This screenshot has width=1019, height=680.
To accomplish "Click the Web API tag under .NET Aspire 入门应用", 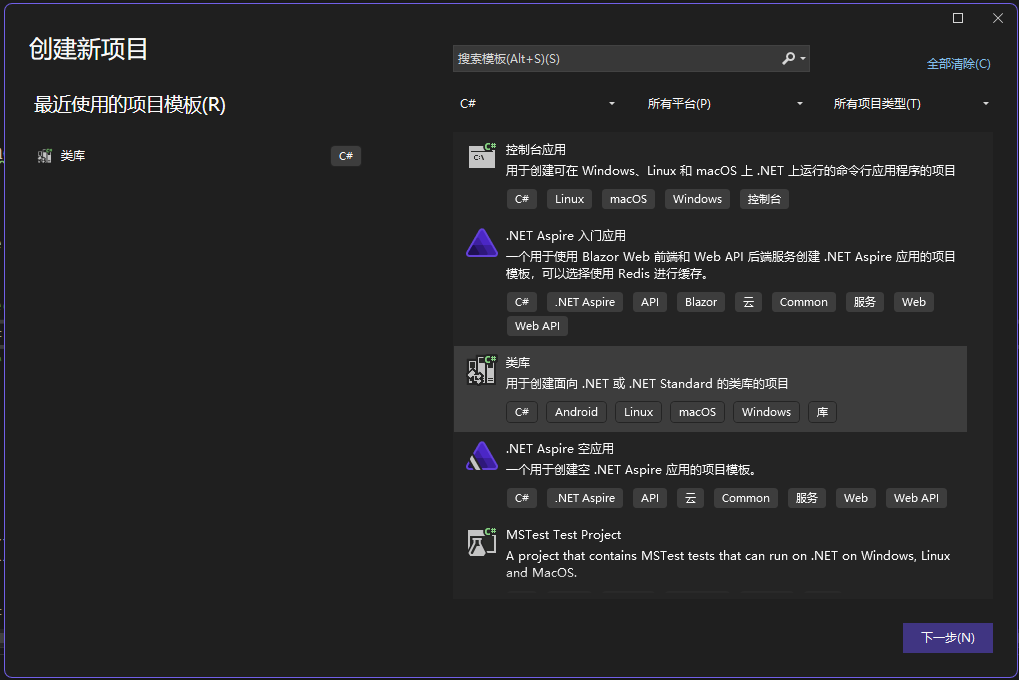I will [x=537, y=326].
